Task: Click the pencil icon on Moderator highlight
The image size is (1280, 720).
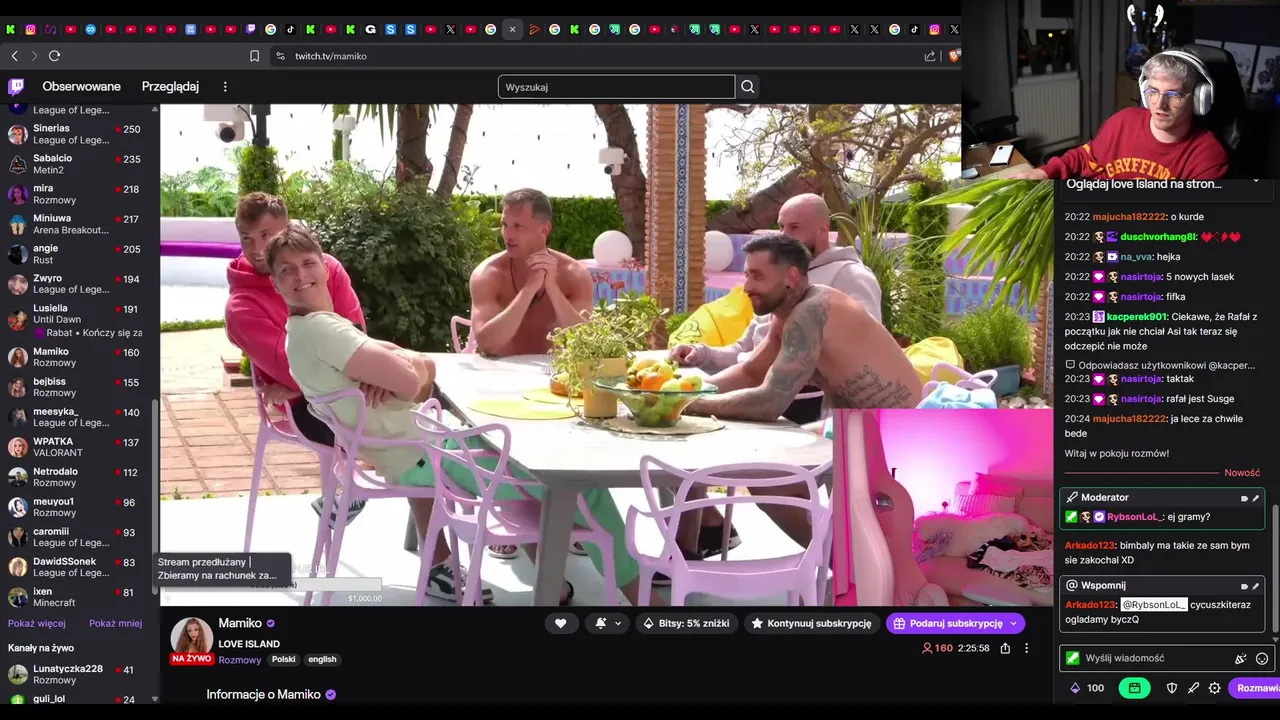Action: pos(1256,498)
